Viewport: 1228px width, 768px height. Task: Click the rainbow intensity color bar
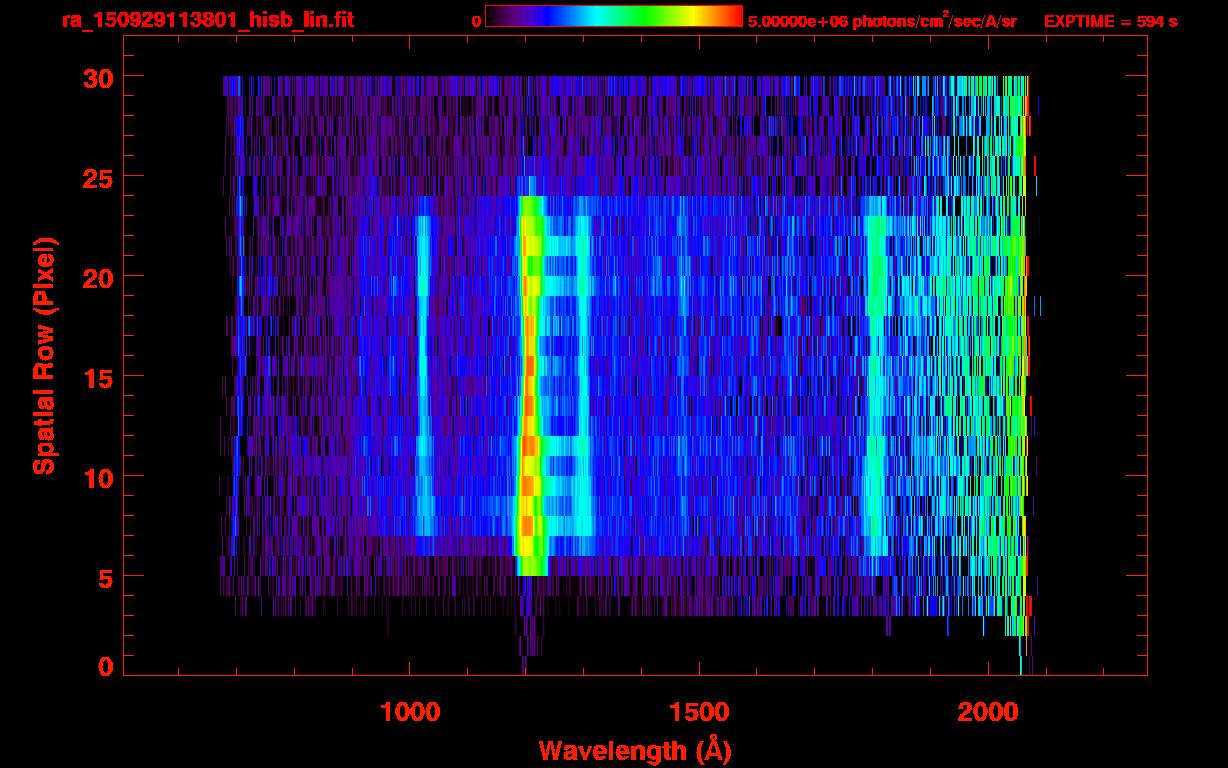tap(614, 16)
